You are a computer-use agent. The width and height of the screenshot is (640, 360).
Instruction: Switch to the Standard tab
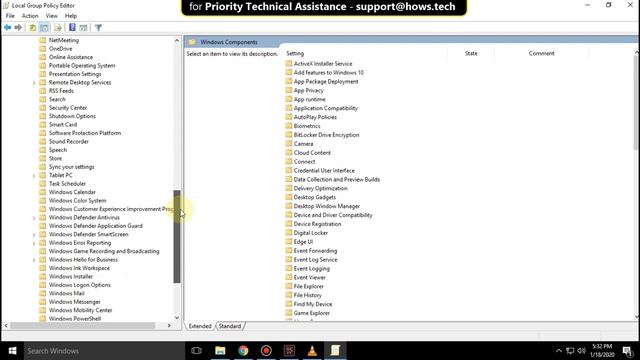point(230,326)
